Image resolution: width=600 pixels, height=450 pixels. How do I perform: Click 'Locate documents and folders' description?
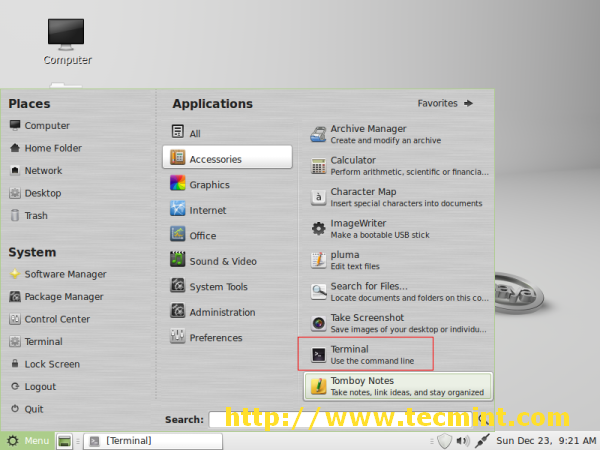coord(409,298)
